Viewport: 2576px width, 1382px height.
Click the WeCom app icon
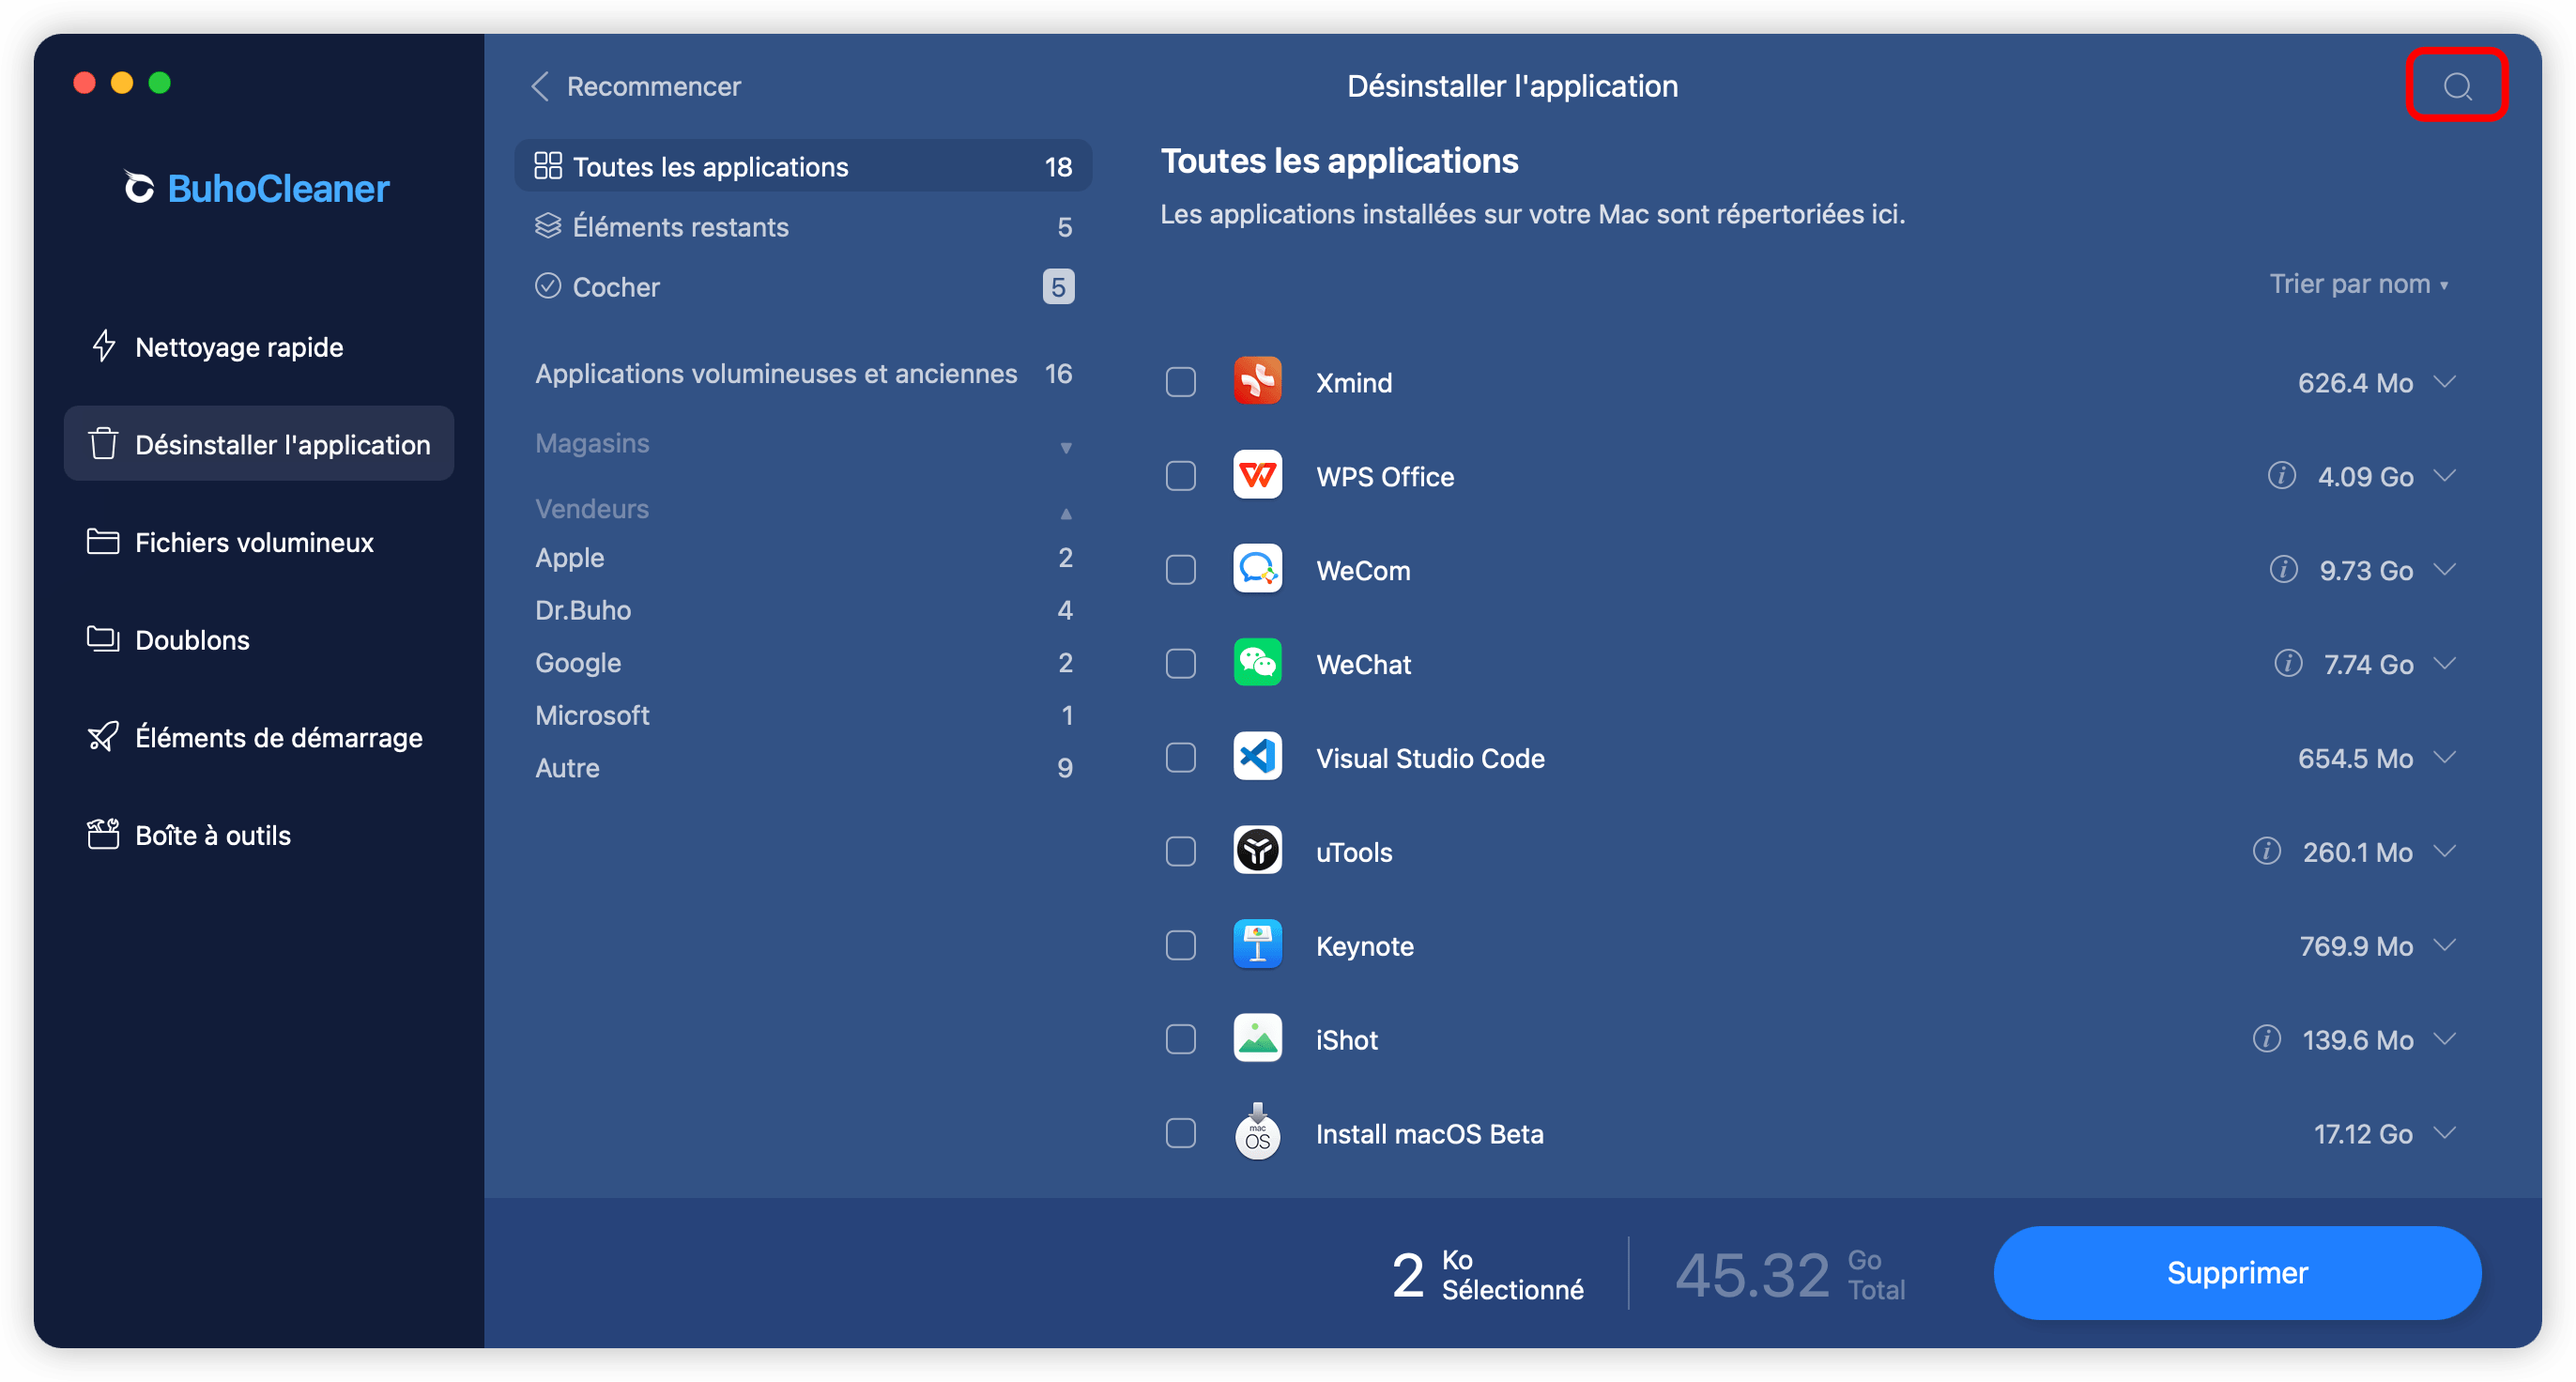point(1257,569)
